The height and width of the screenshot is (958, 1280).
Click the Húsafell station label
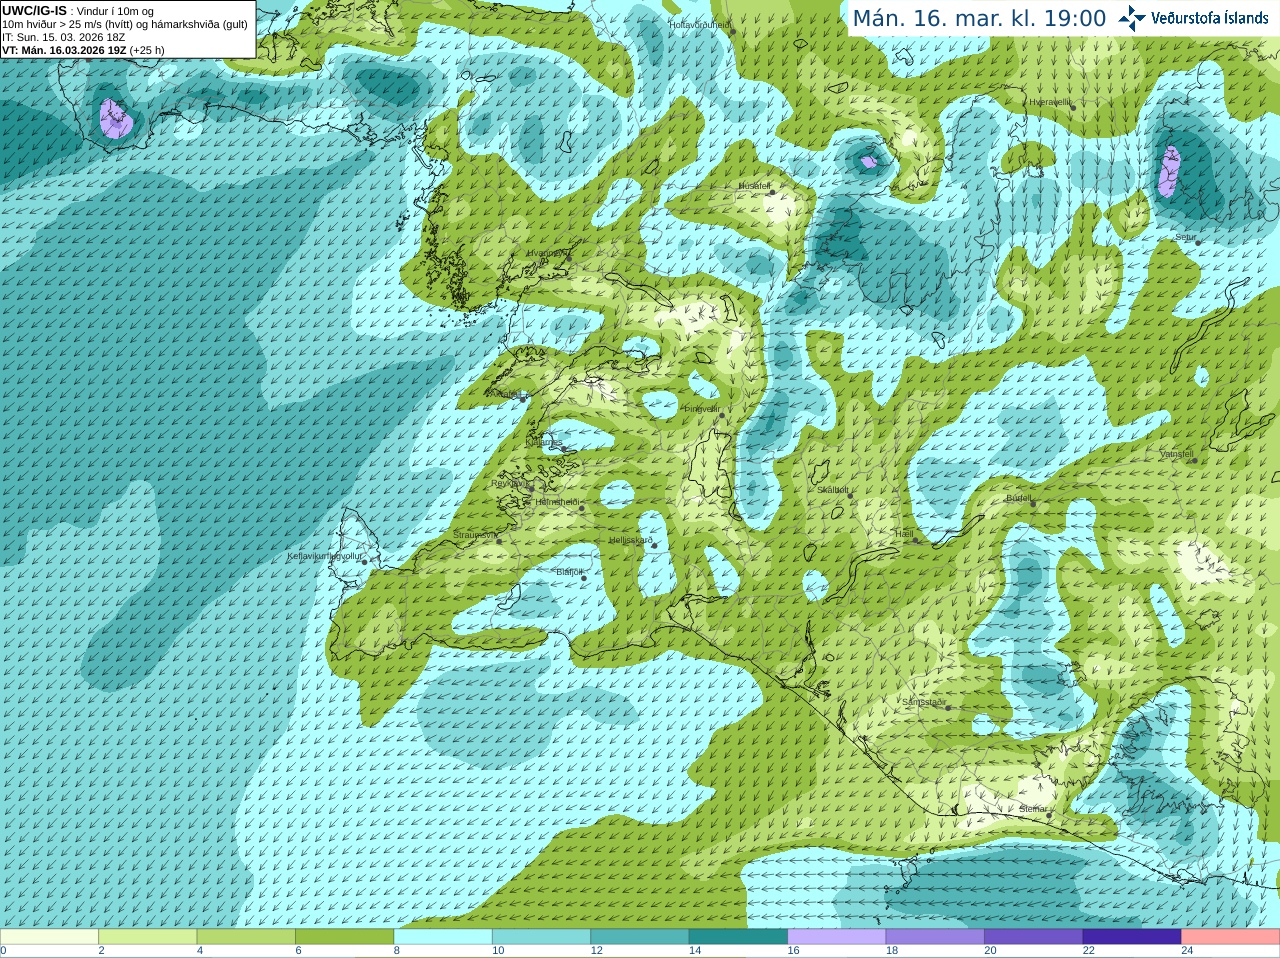click(x=755, y=186)
